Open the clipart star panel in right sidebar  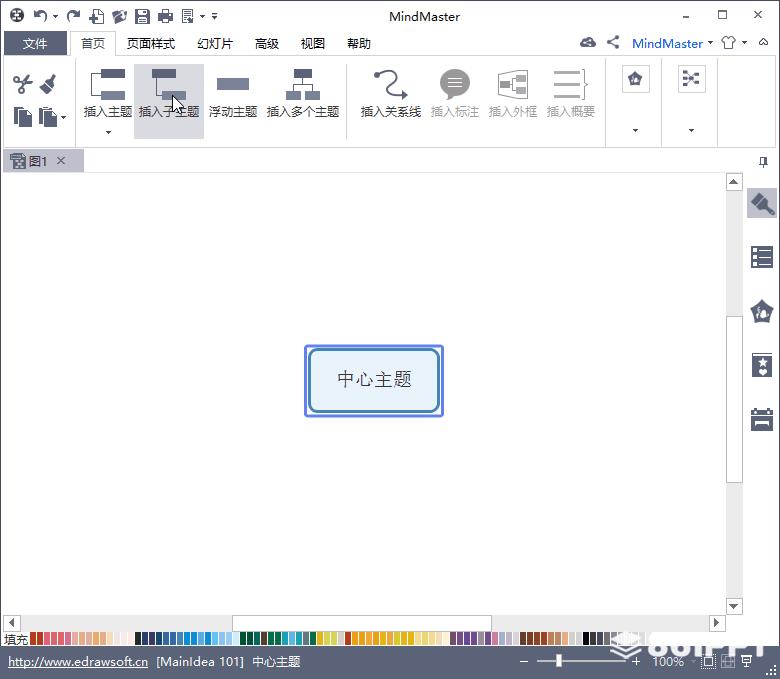click(x=762, y=366)
